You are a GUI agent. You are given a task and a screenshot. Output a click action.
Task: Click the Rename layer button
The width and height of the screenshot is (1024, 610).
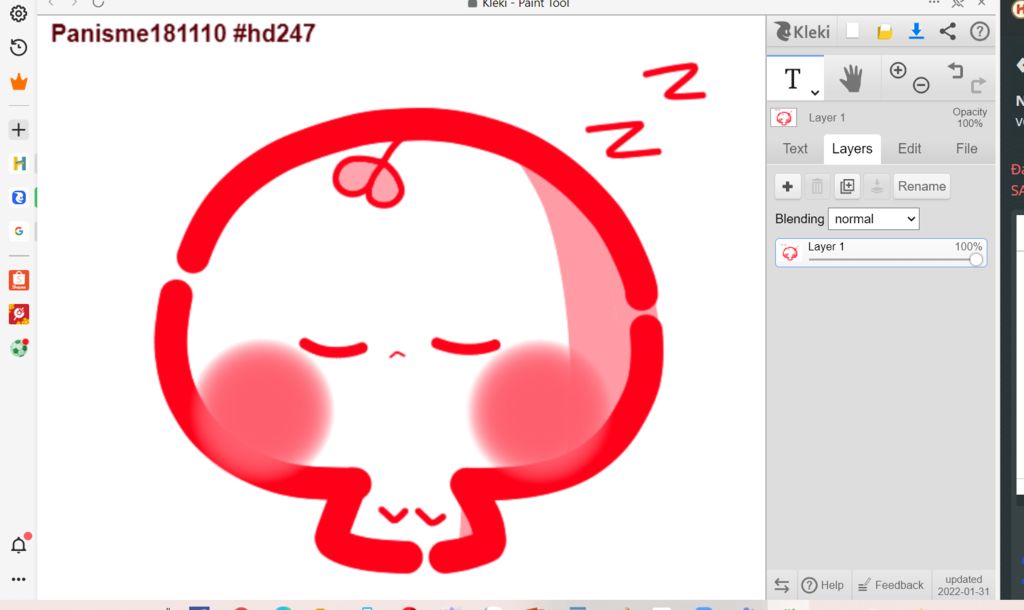921,186
